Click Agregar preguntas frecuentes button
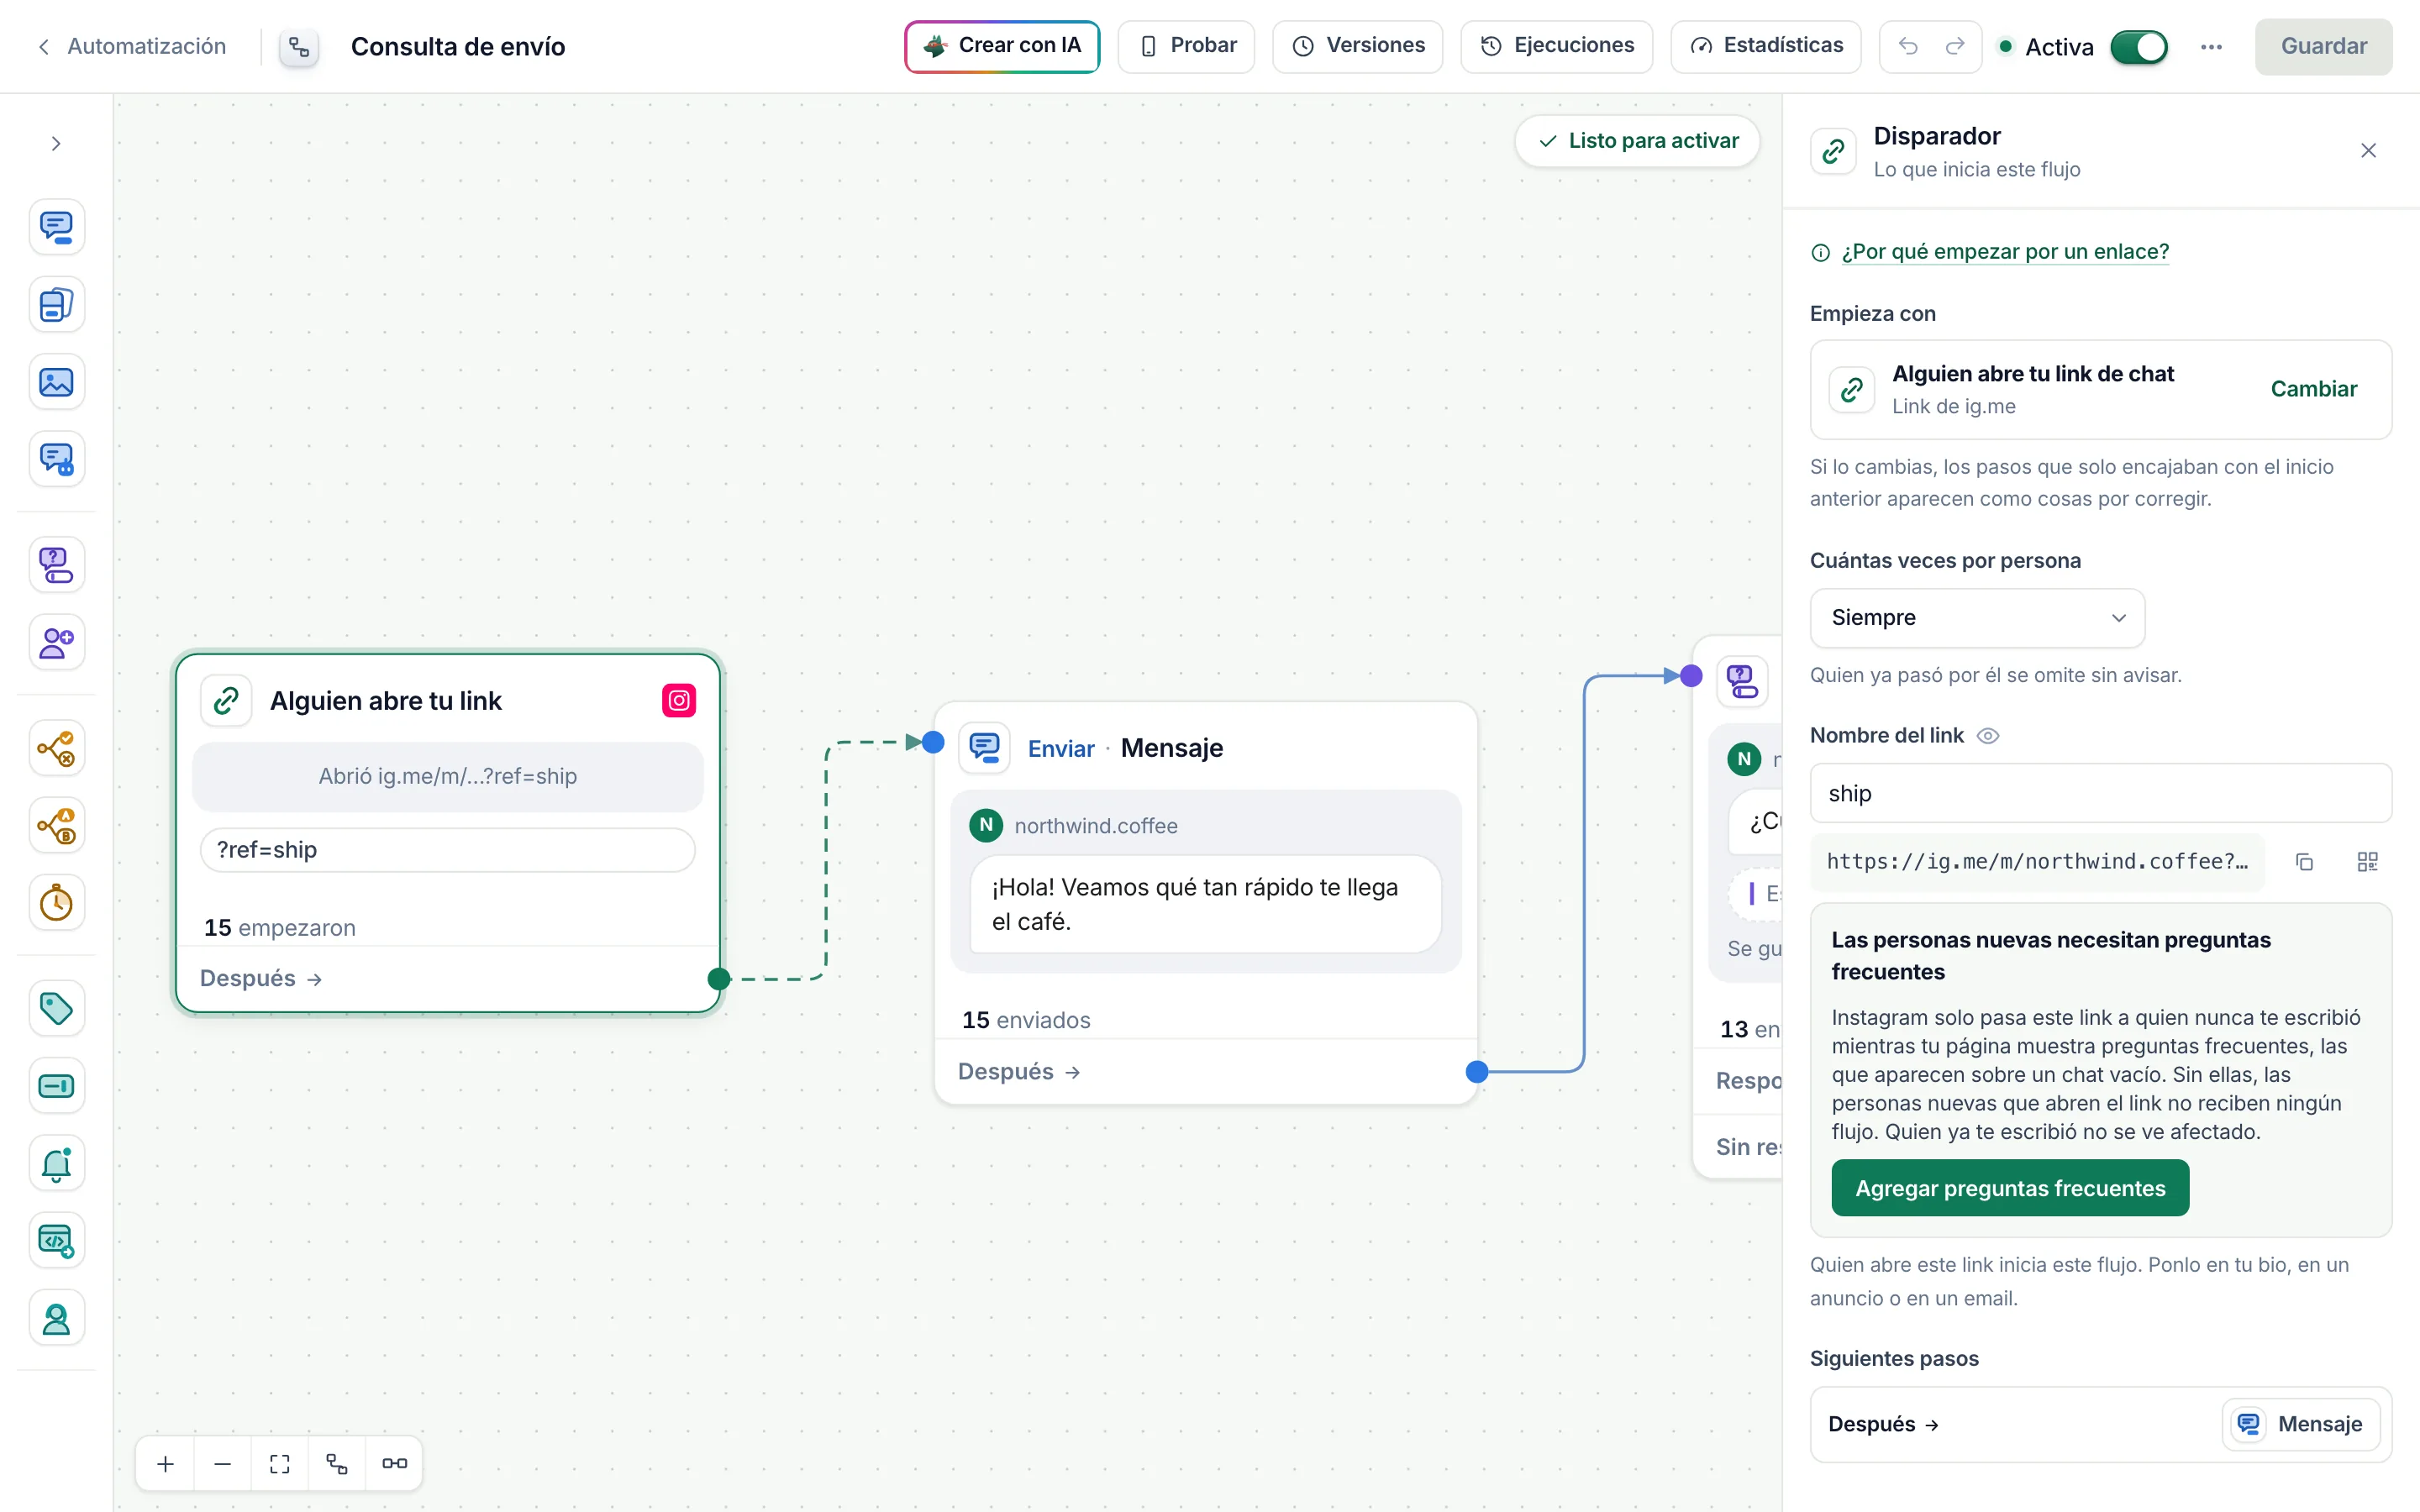Screen dimensions: 2420x1512 tap(2010, 1188)
